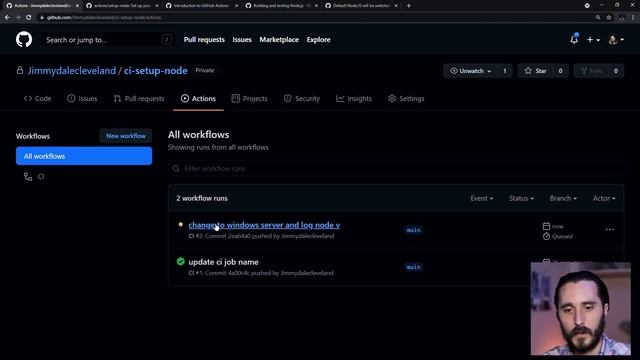The height and width of the screenshot is (360, 640).
Task: Click main branch label on update ci job name
Action: pyautogui.click(x=413, y=267)
